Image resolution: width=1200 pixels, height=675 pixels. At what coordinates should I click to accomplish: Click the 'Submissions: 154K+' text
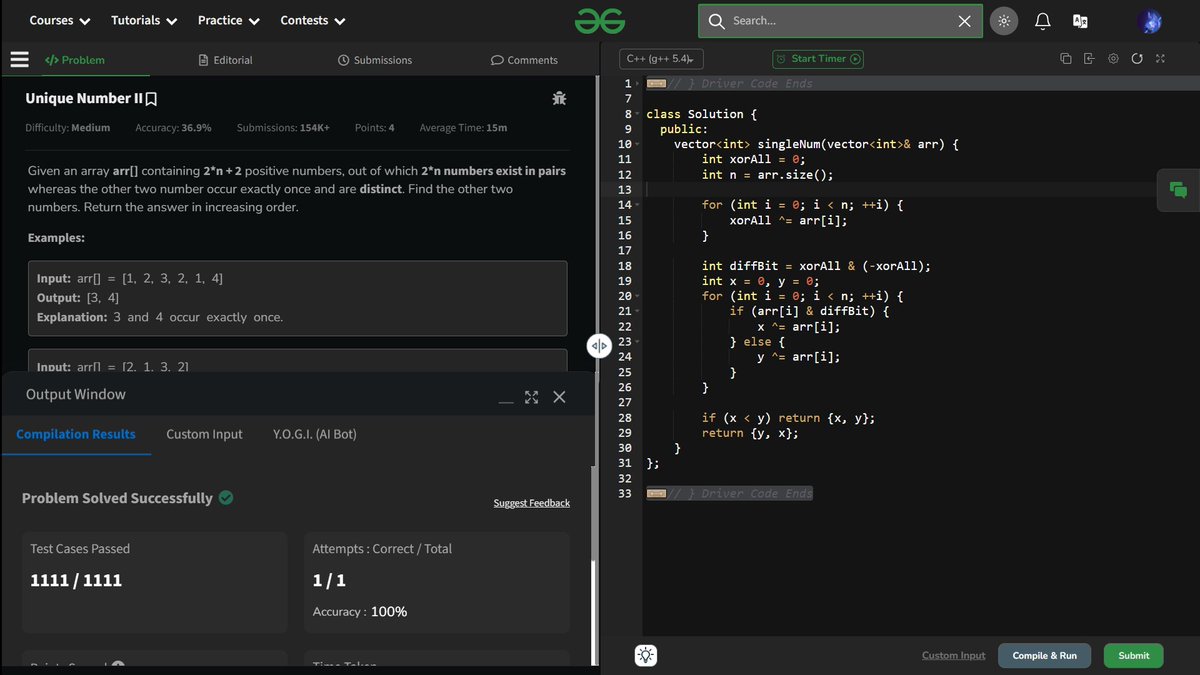tap(283, 128)
